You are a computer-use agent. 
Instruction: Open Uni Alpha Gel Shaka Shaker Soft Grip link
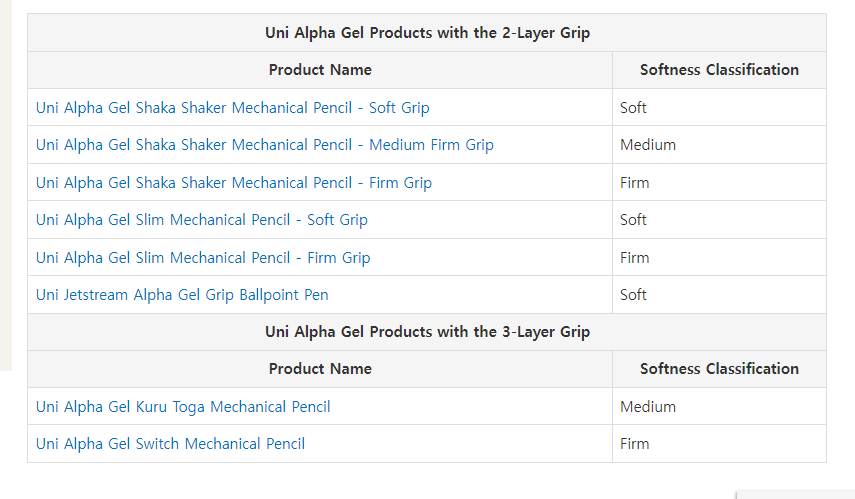pyautogui.click(x=232, y=107)
